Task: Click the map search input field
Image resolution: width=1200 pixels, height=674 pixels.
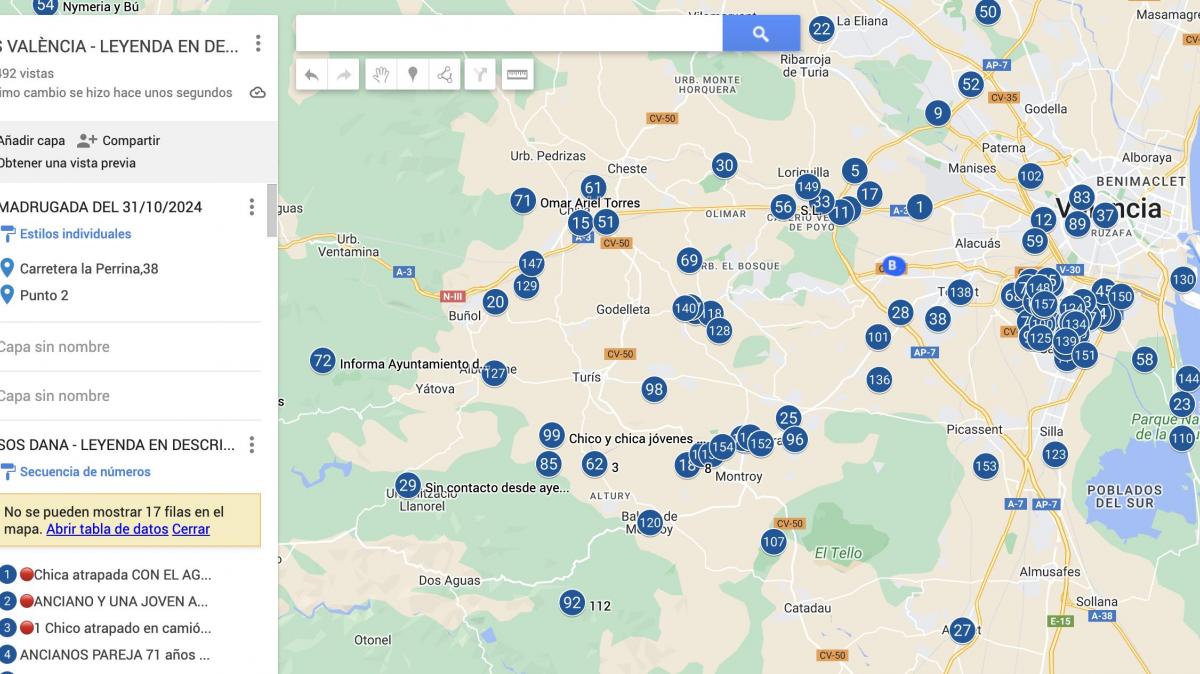Action: (509, 33)
